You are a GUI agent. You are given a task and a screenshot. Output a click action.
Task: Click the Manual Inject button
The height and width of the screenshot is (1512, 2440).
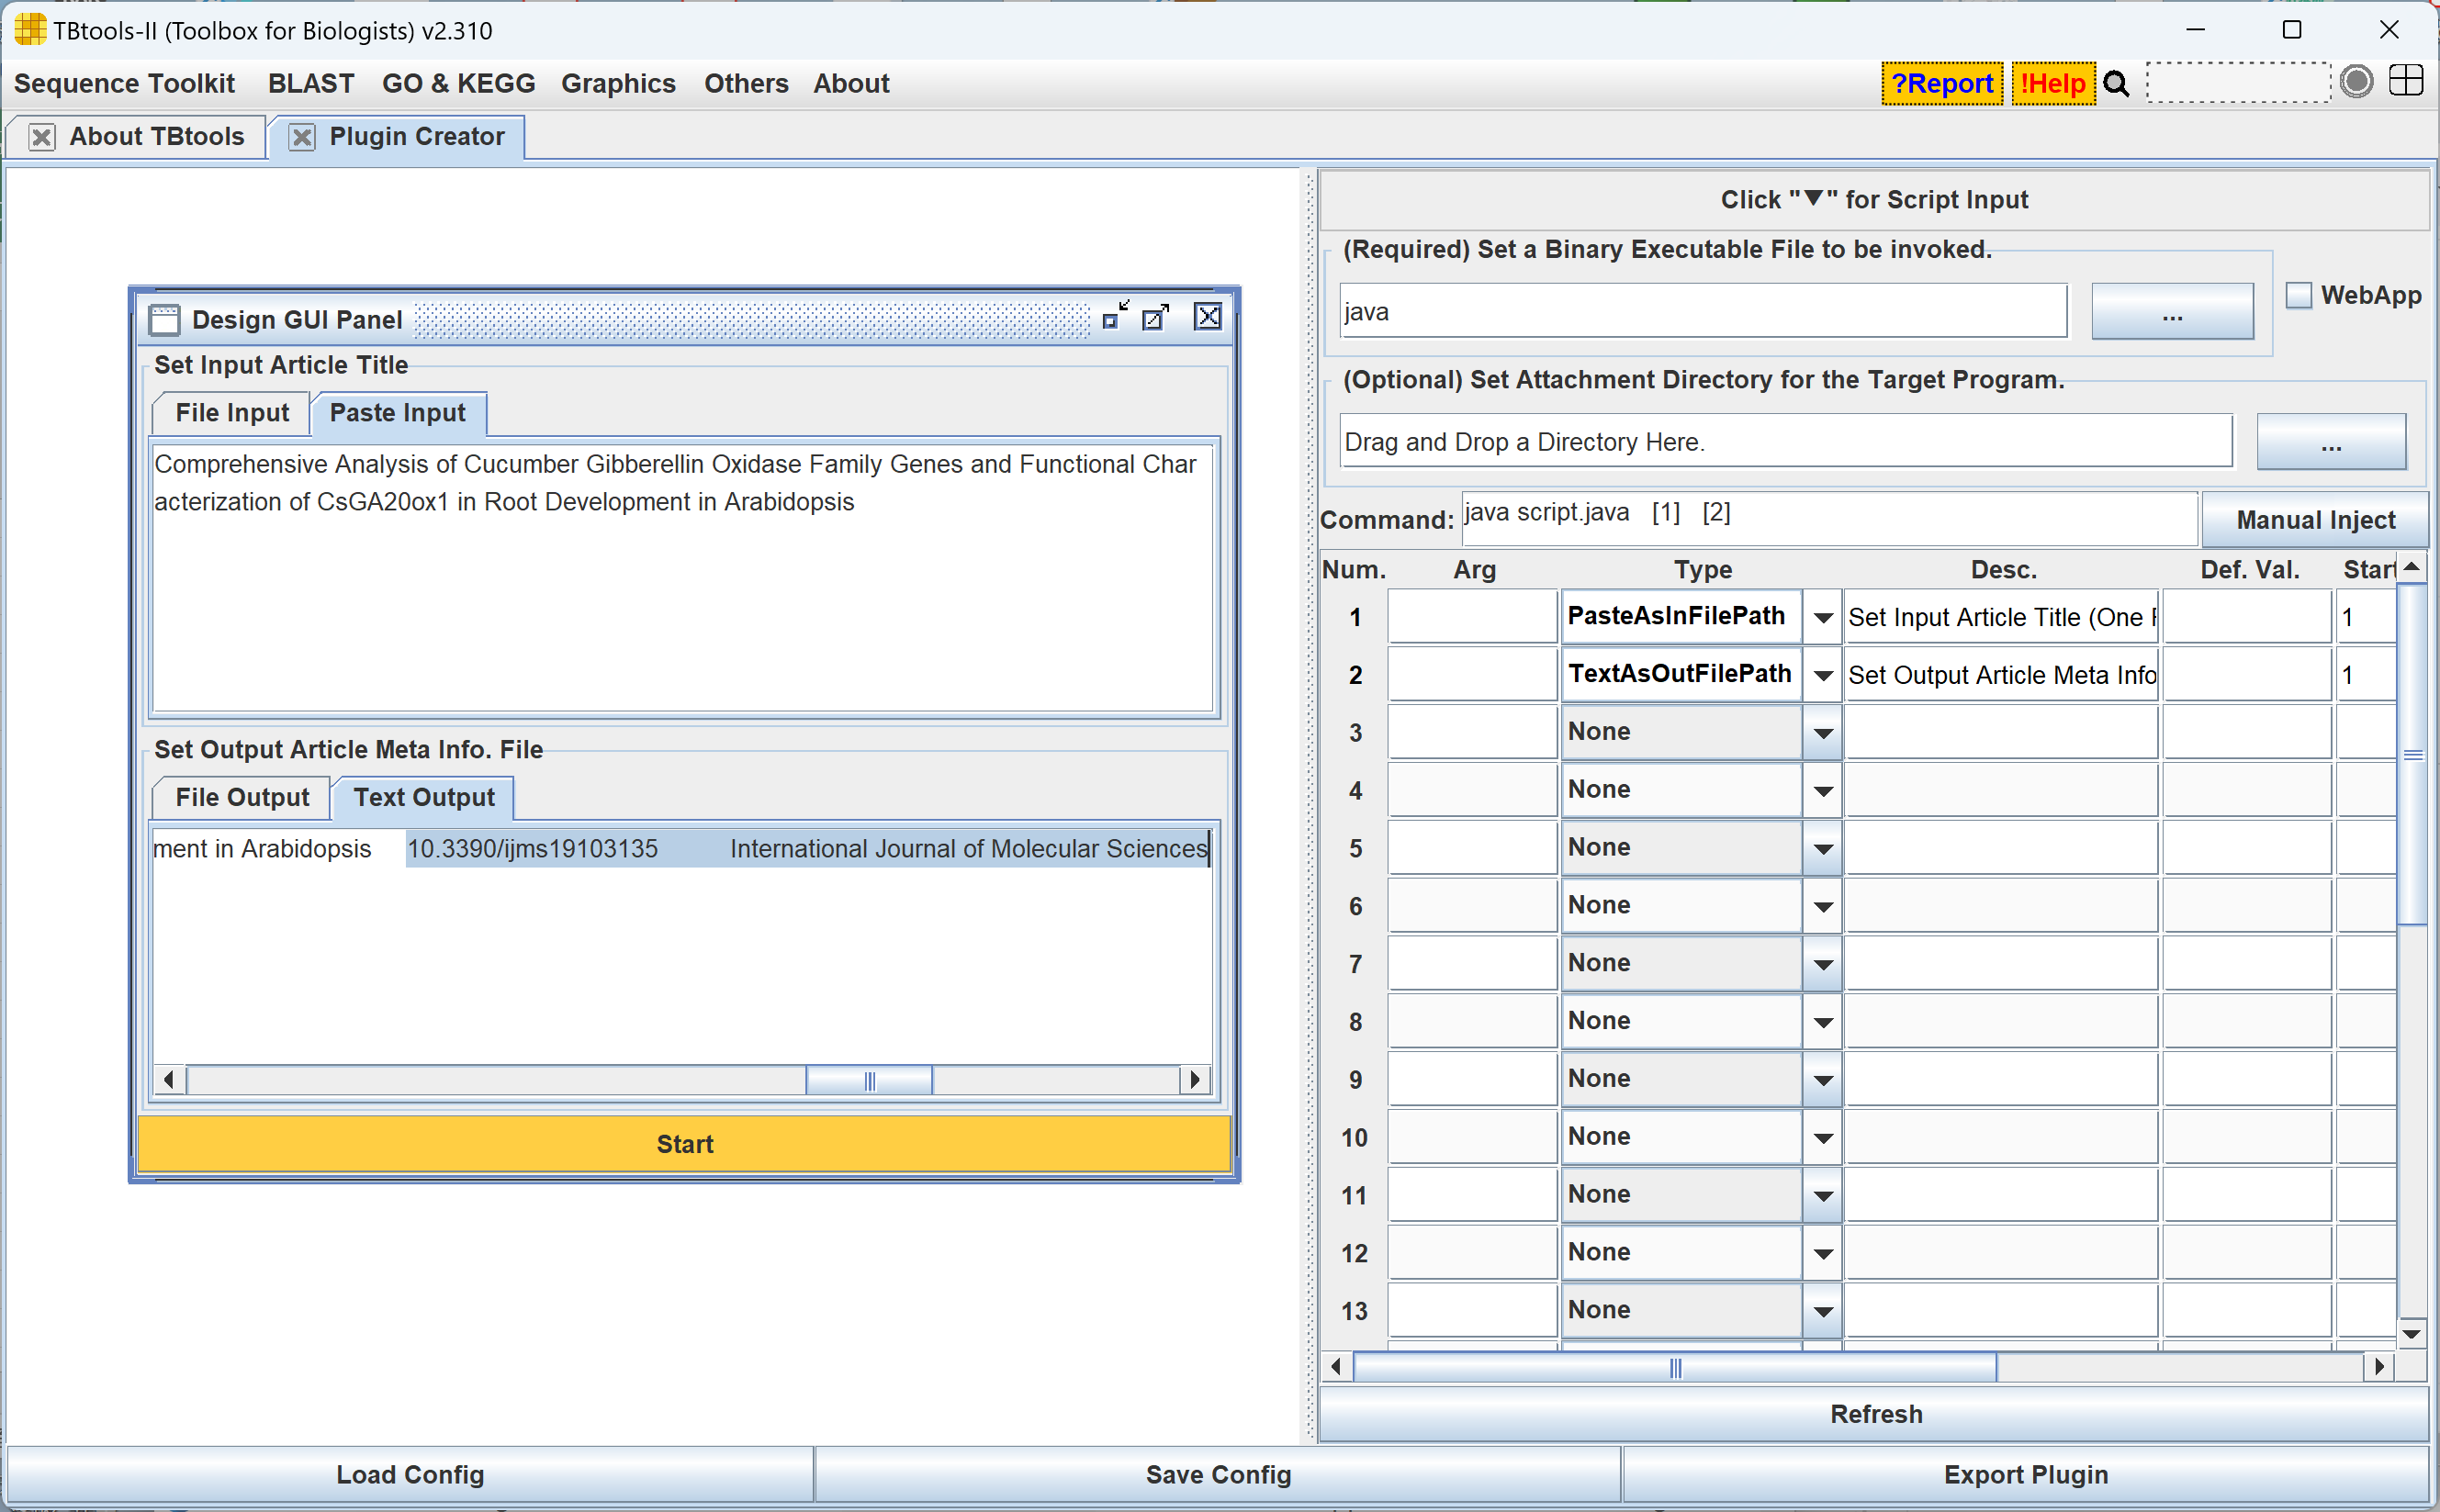tap(2315, 520)
